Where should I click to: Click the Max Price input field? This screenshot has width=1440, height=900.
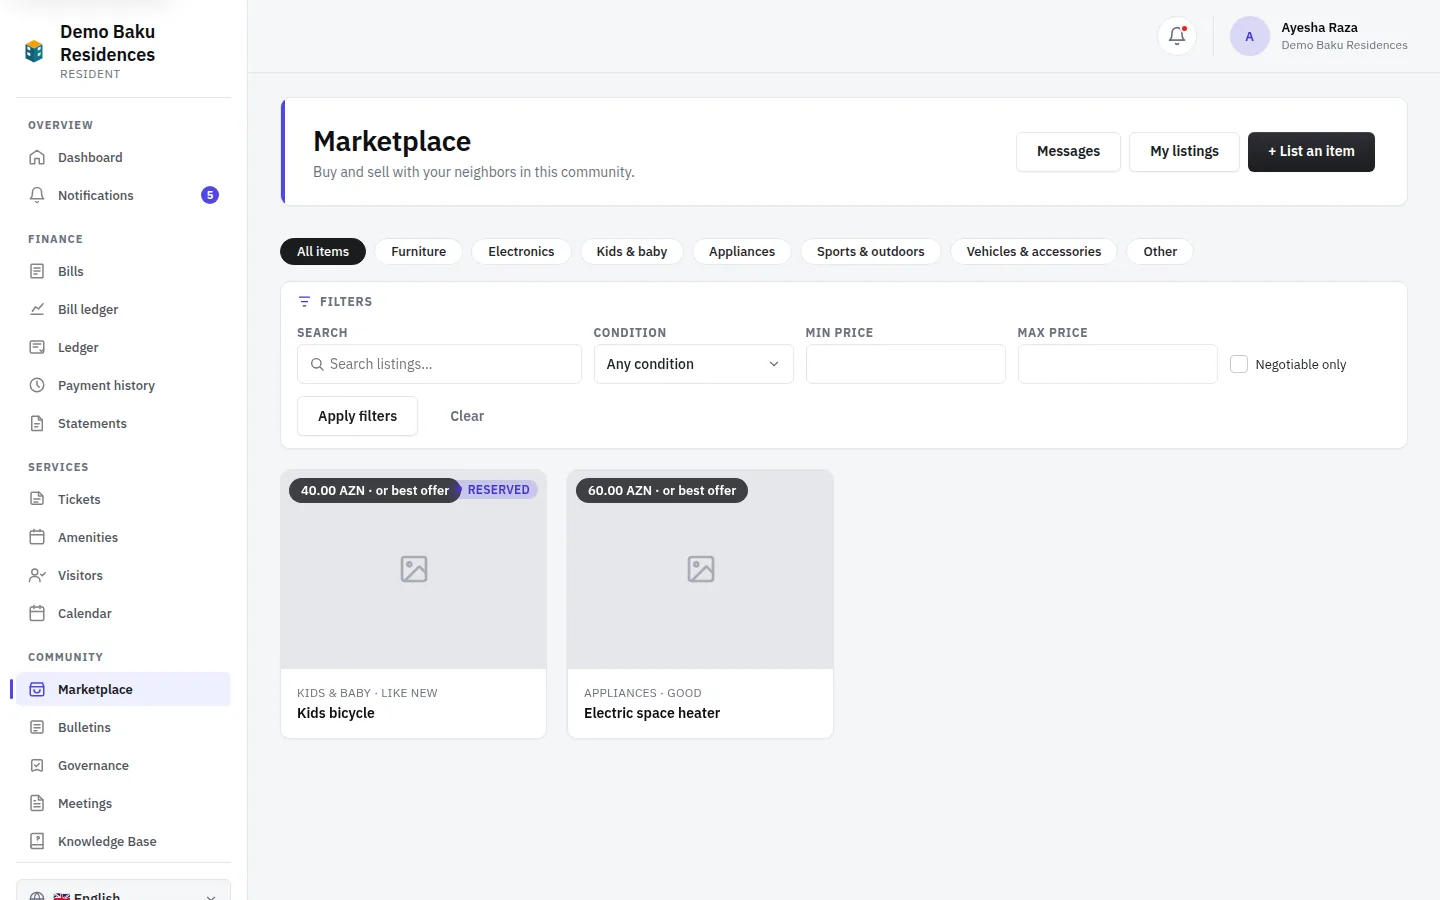point(1117,364)
